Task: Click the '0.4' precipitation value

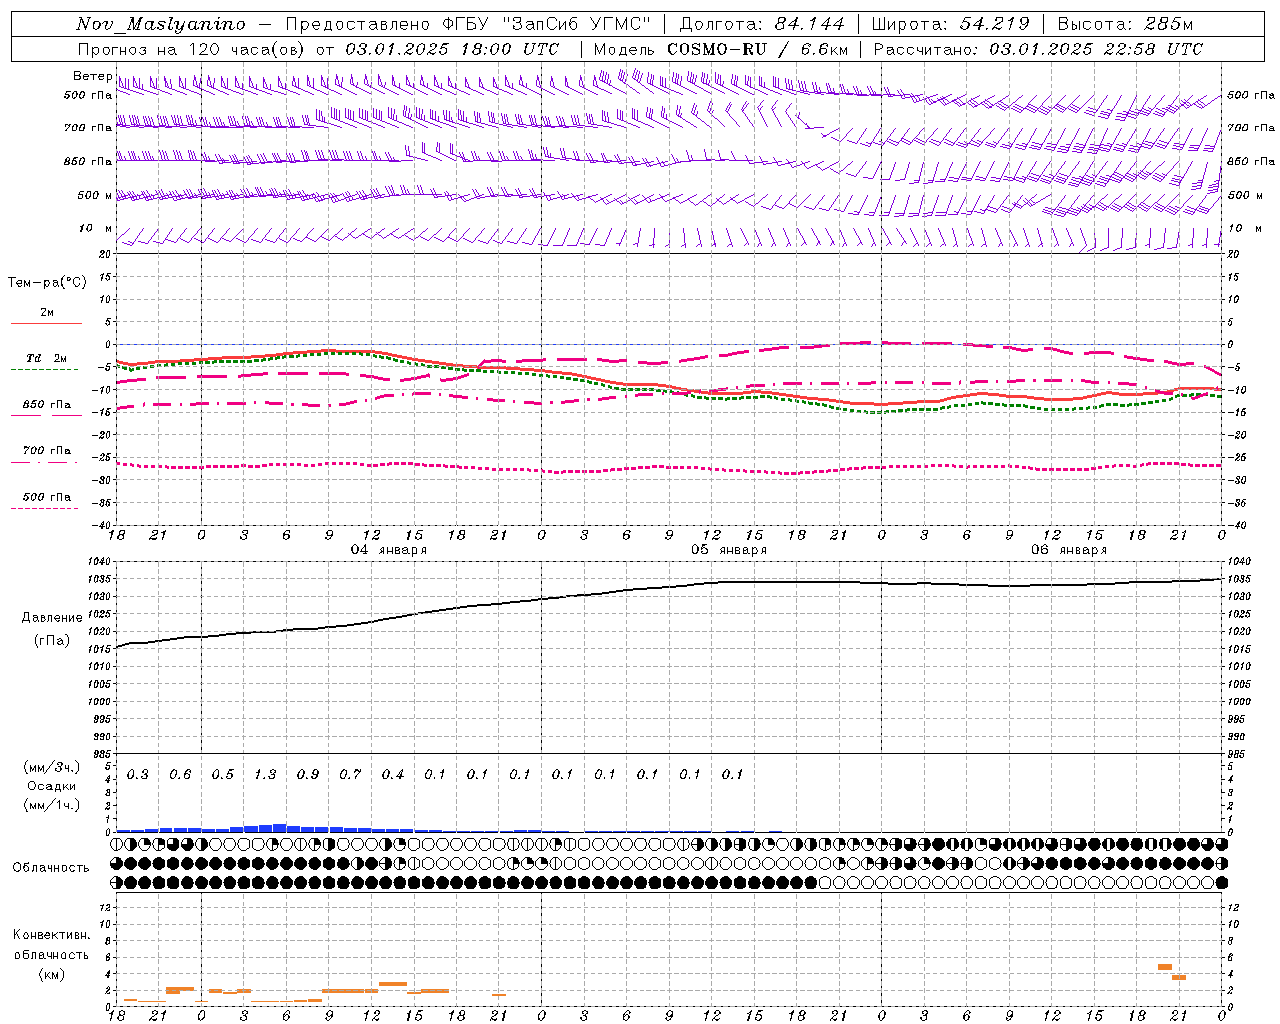Action: click(x=393, y=775)
